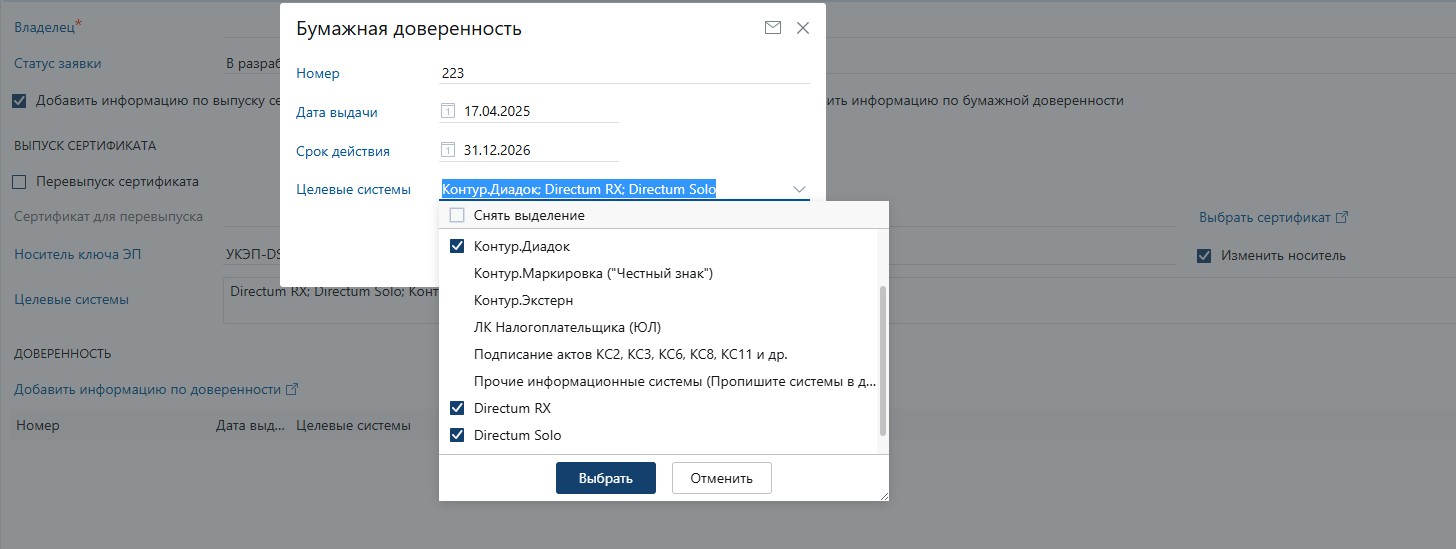Toggle the Снять выделение checkbox
The height and width of the screenshot is (549, 1456).
pos(457,215)
